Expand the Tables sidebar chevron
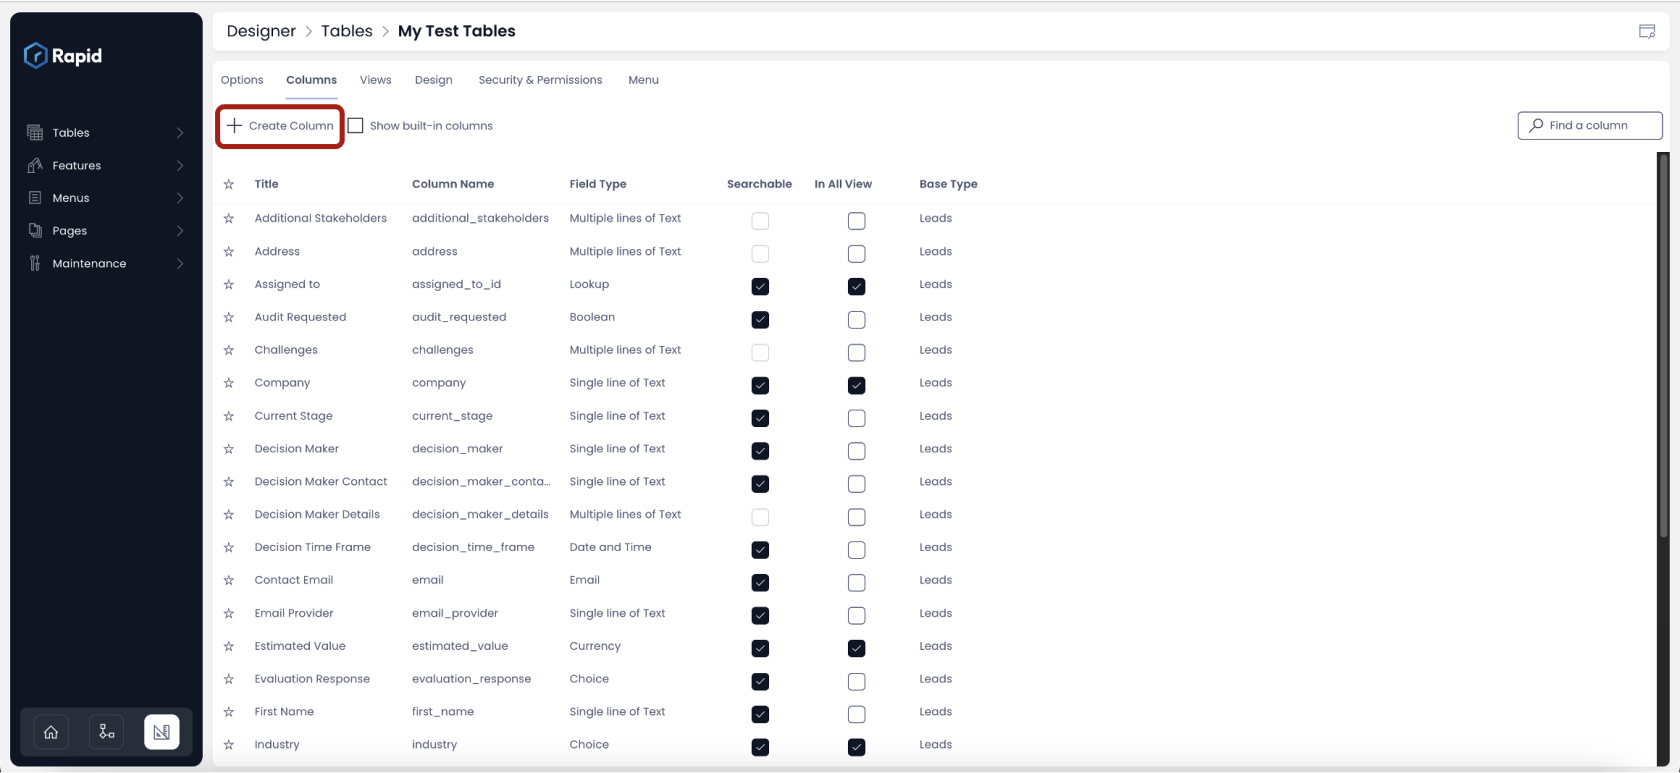This screenshot has width=1680, height=773. click(x=180, y=133)
